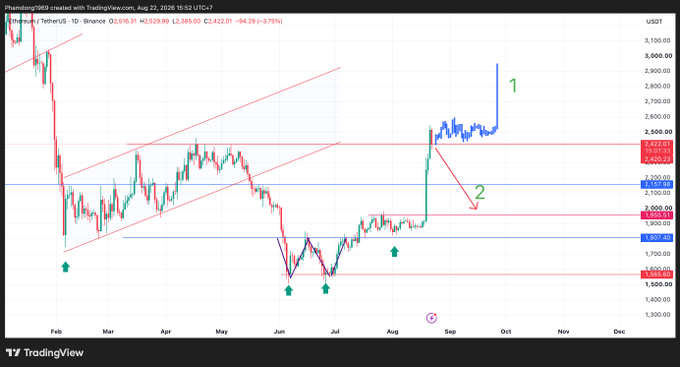Click the green scenario label 2

480,192
